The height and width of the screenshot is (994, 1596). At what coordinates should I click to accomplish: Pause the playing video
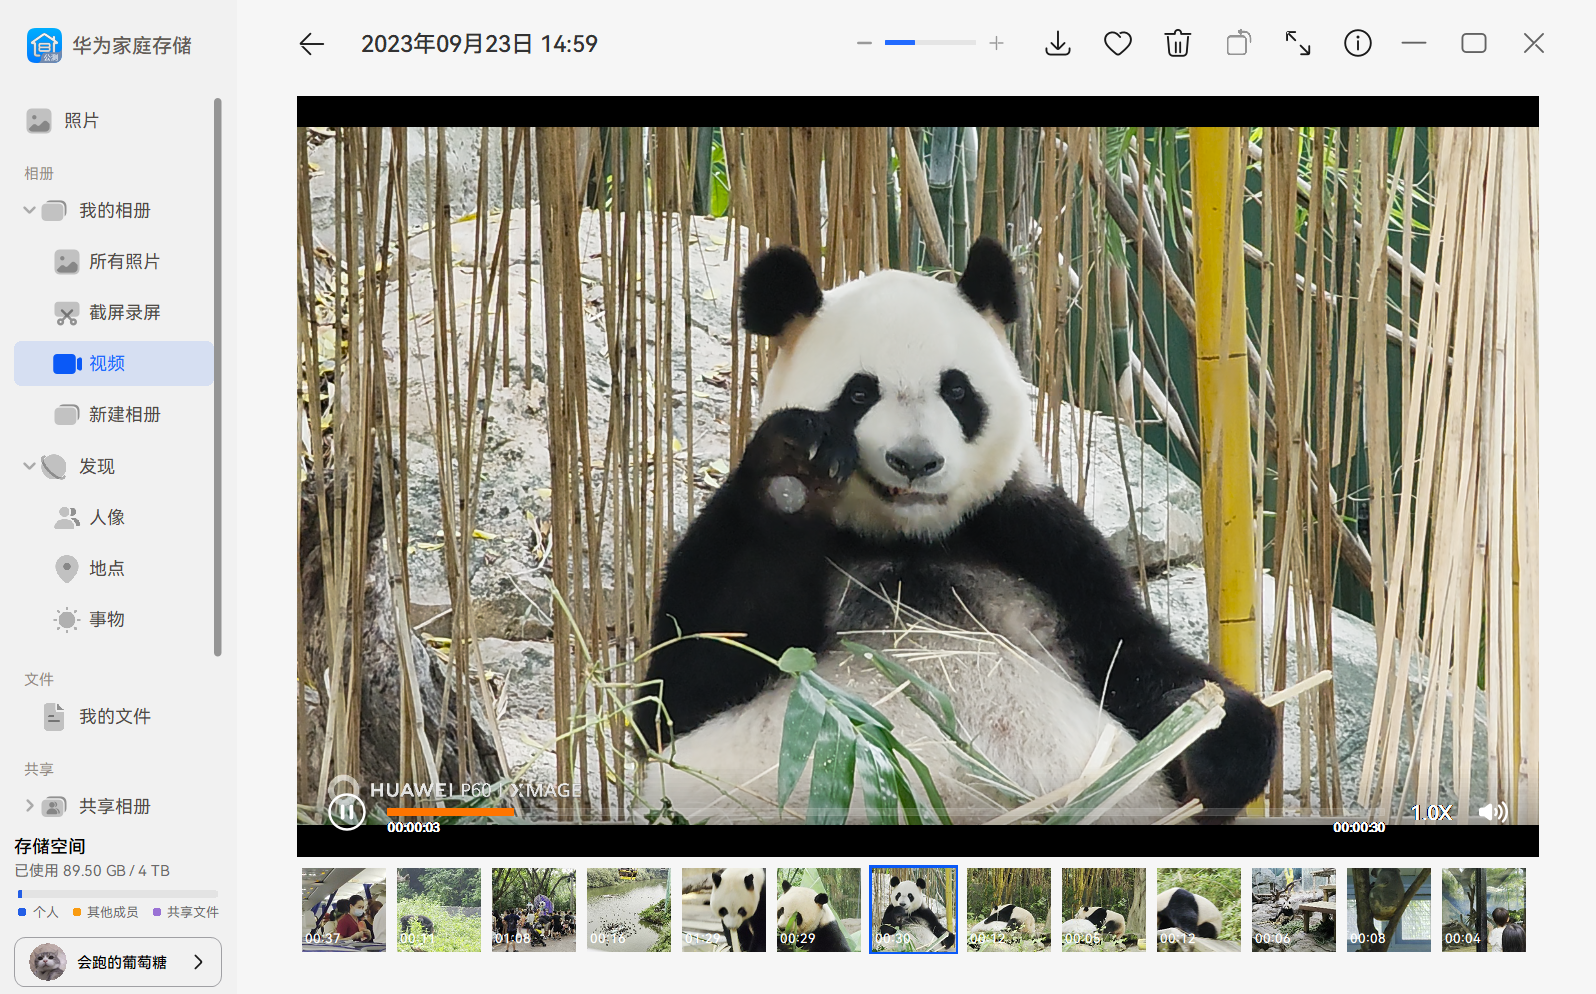347,811
